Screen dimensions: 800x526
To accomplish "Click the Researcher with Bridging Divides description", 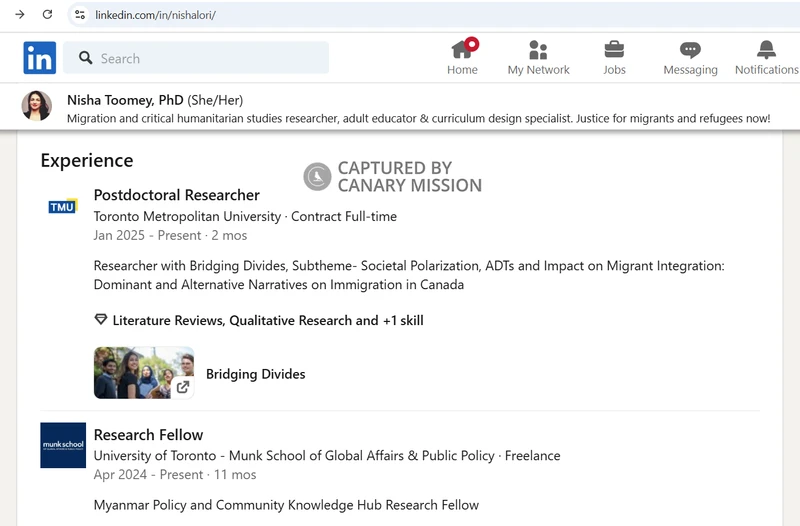I will (x=409, y=275).
